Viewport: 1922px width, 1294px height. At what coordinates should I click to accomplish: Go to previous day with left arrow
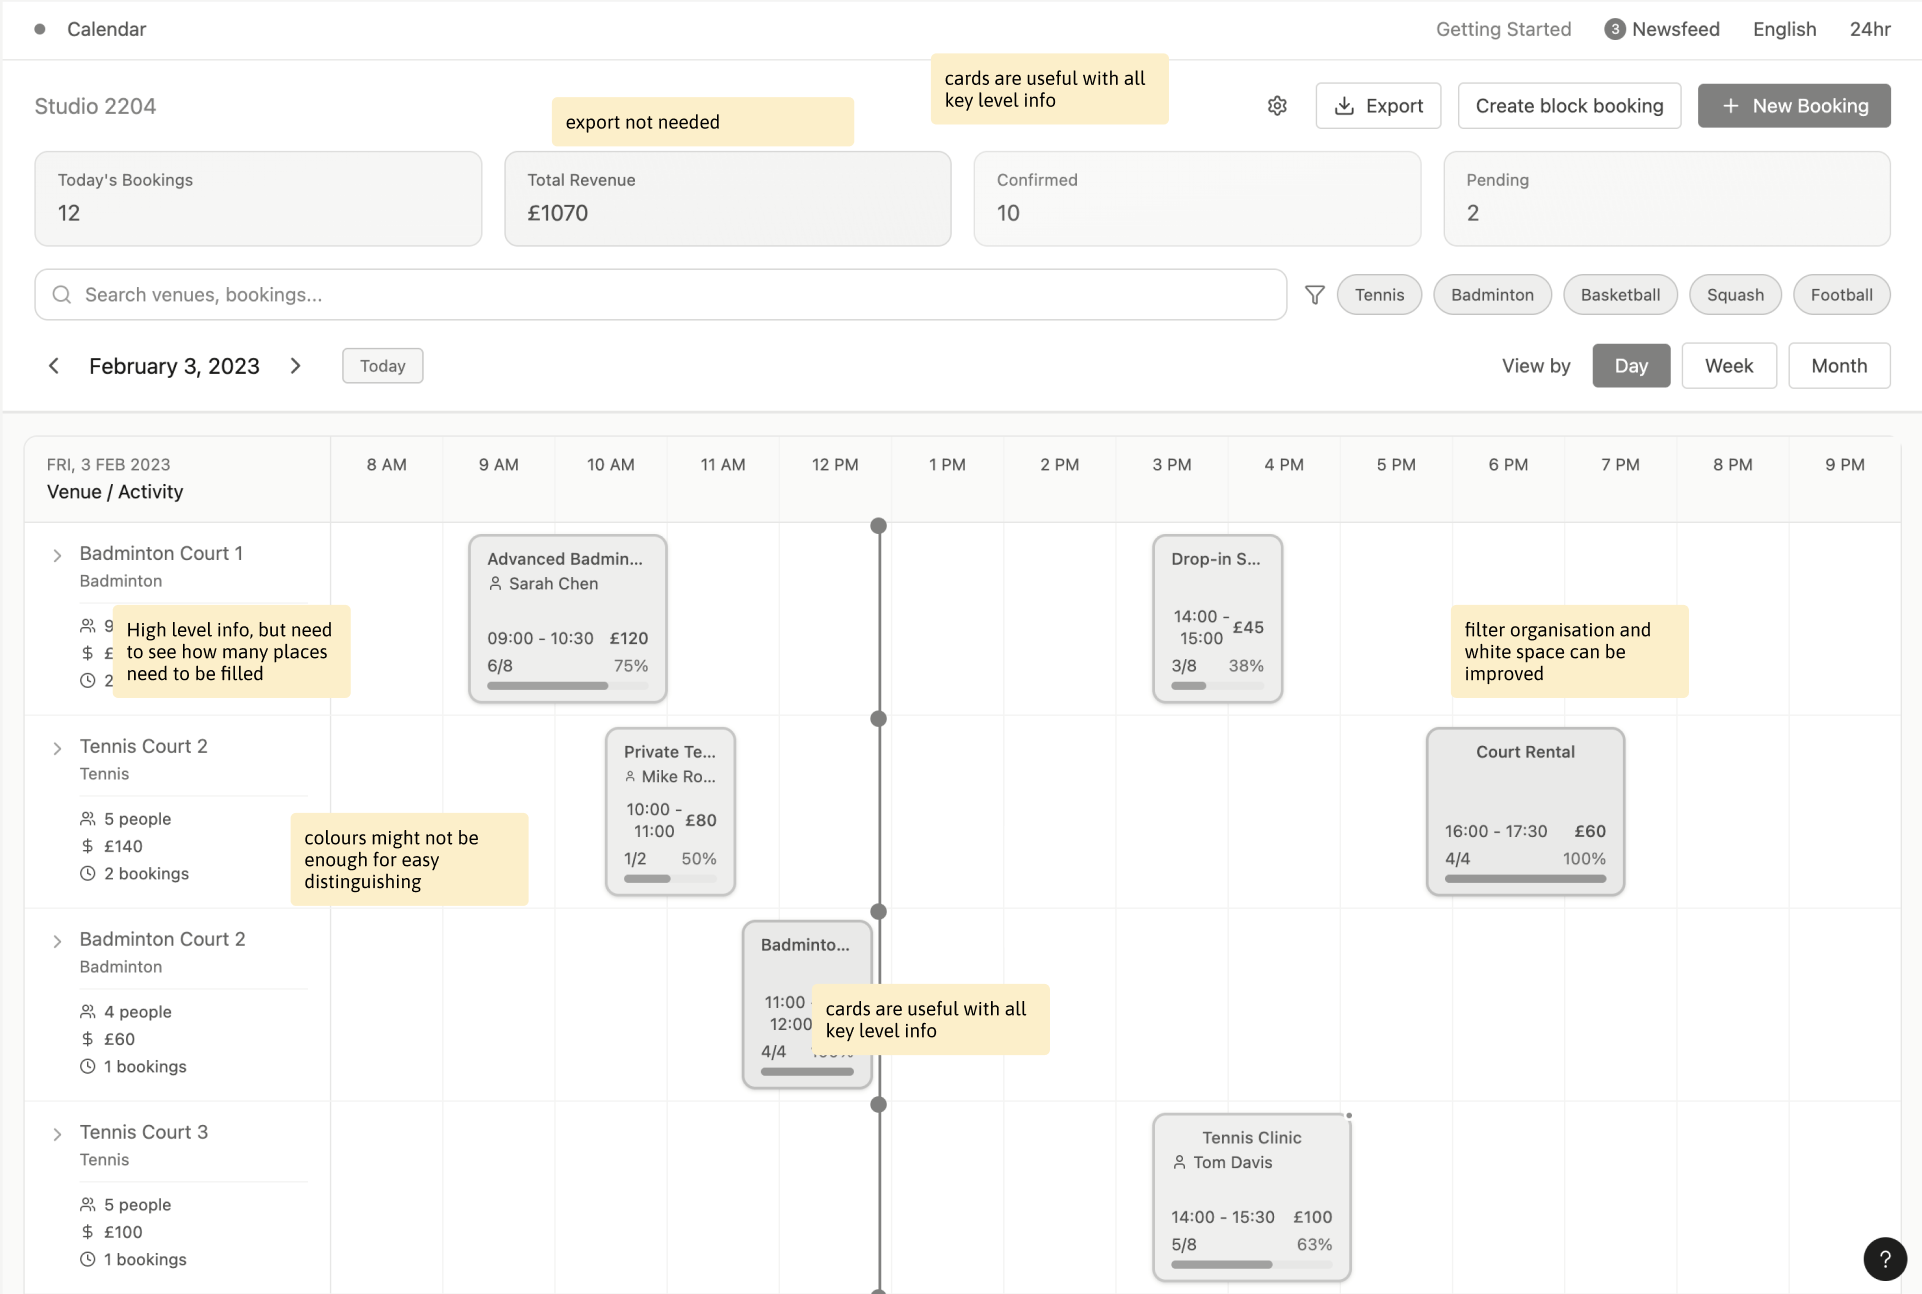[54, 366]
